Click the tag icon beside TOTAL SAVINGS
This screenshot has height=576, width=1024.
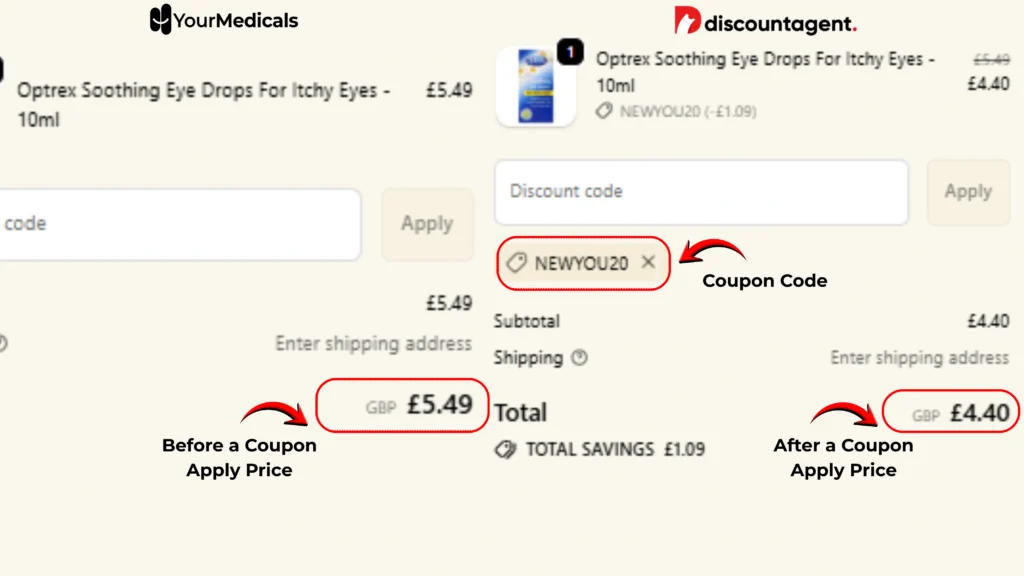coord(506,449)
